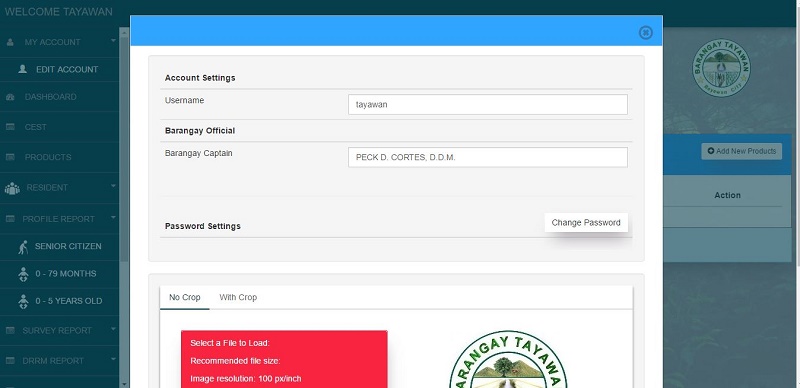Open the Products menu item
The image size is (800, 388).
click(48, 157)
